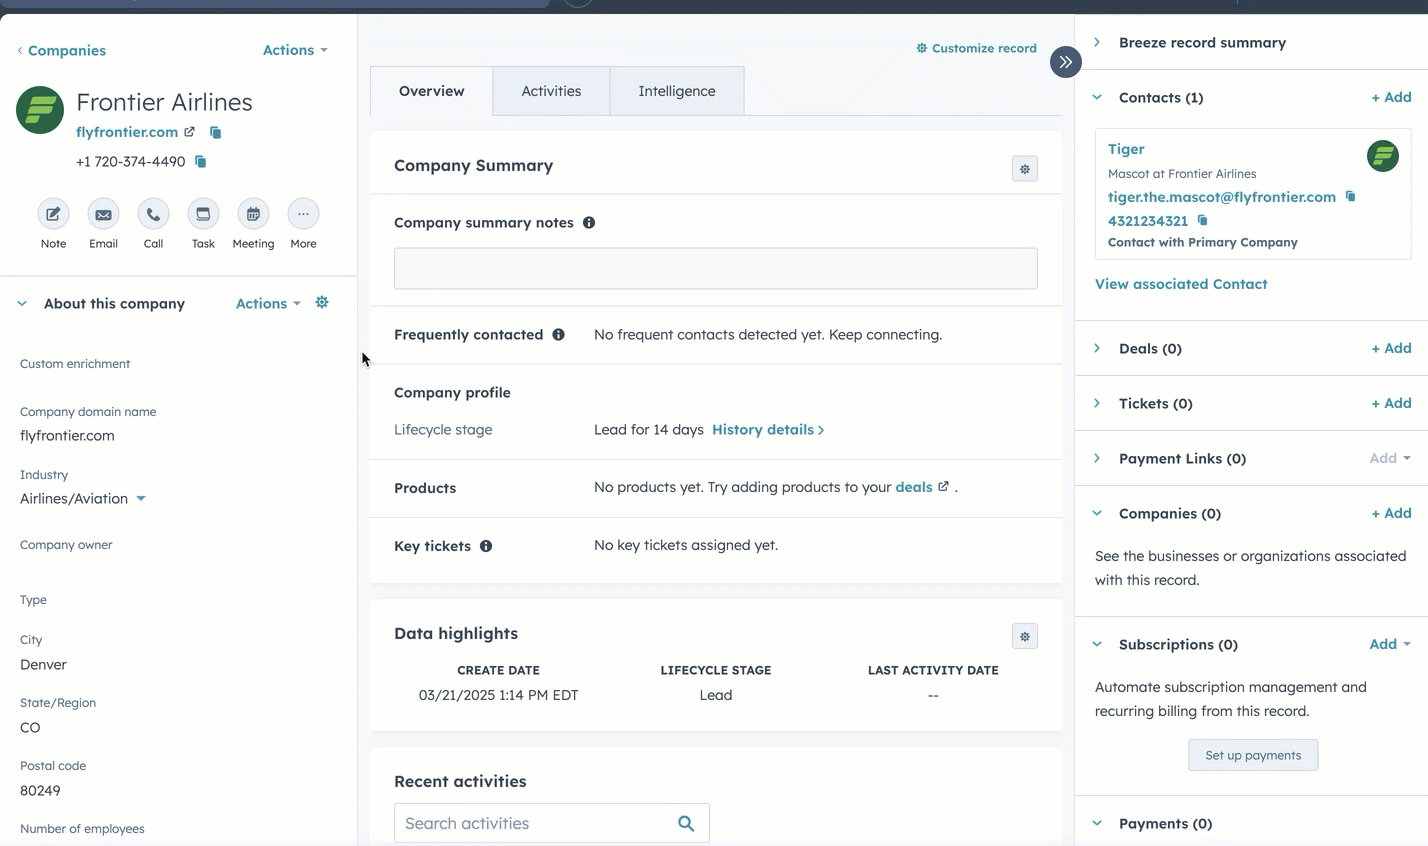
Task: Open flyfrontier.com external link icon
Action: tap(189, 131)
